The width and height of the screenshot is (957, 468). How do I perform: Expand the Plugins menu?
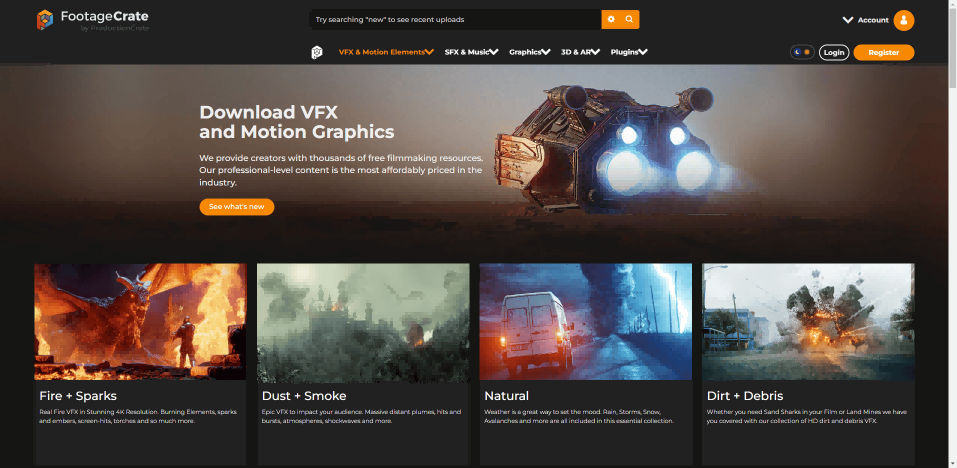(629, 52)
